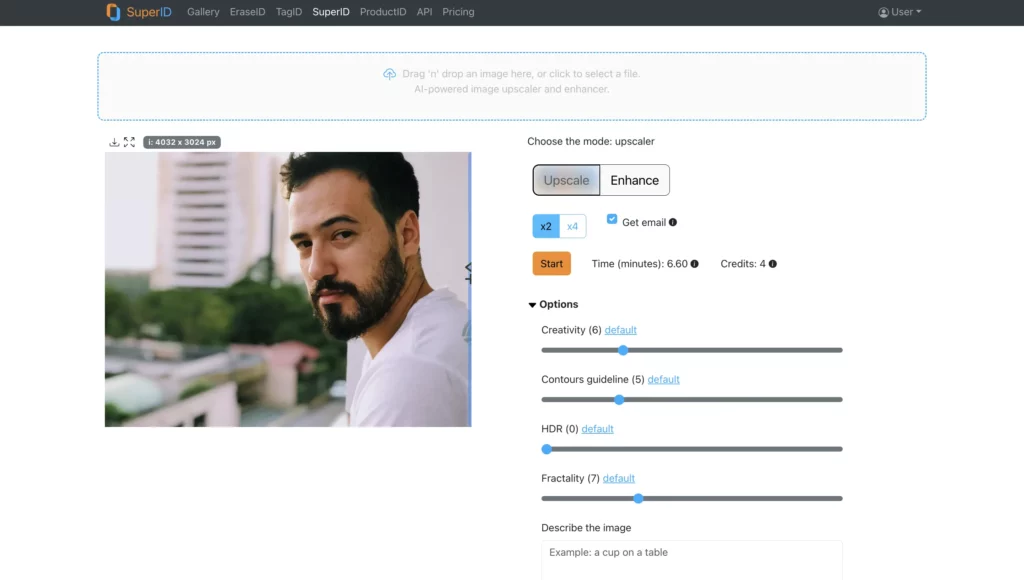
Task: Click the SuperID logo in the navbar
Action: click(135, 11)
